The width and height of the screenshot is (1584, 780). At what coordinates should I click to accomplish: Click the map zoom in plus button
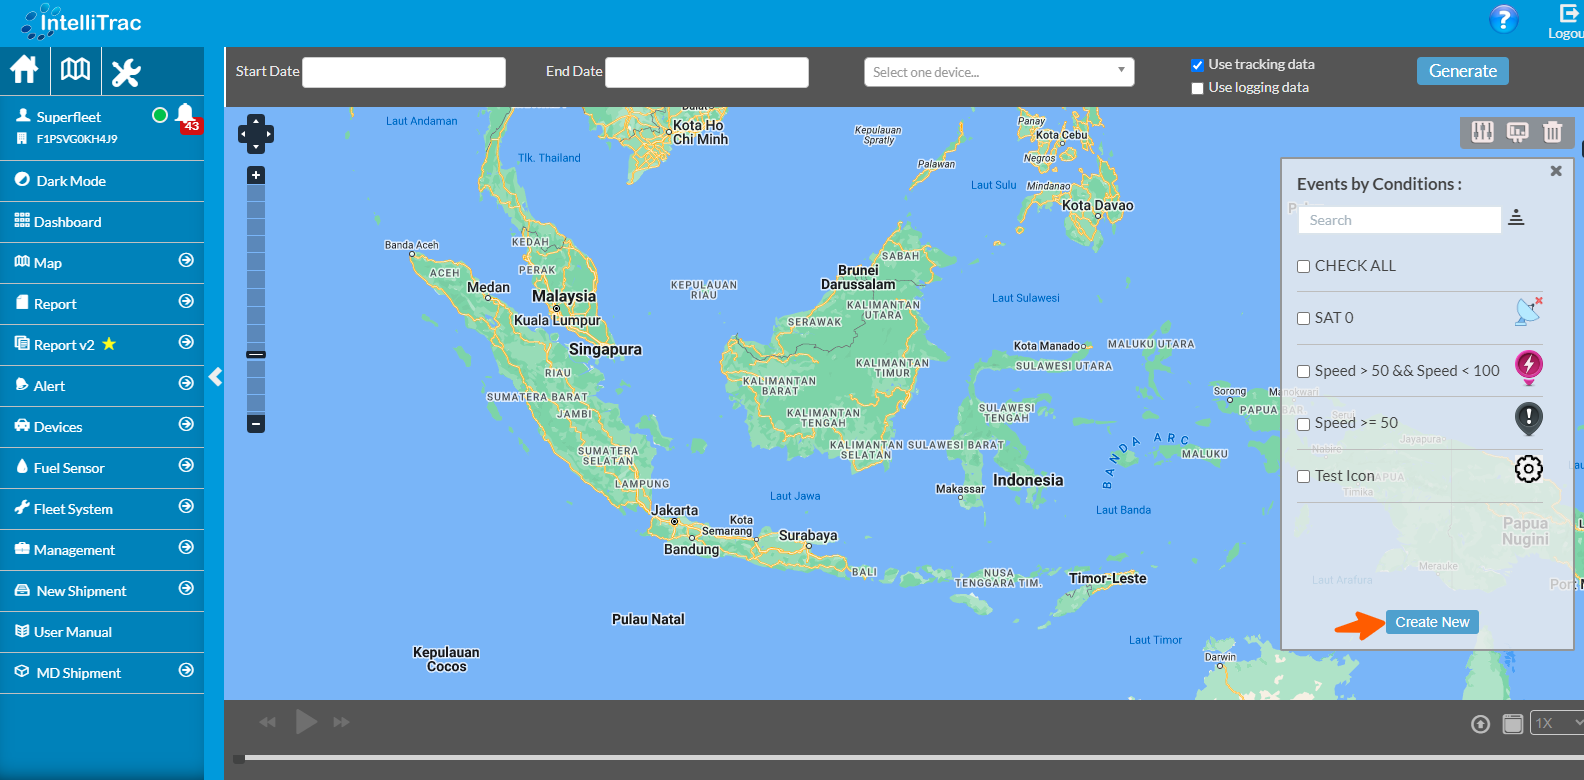point(256,175)
